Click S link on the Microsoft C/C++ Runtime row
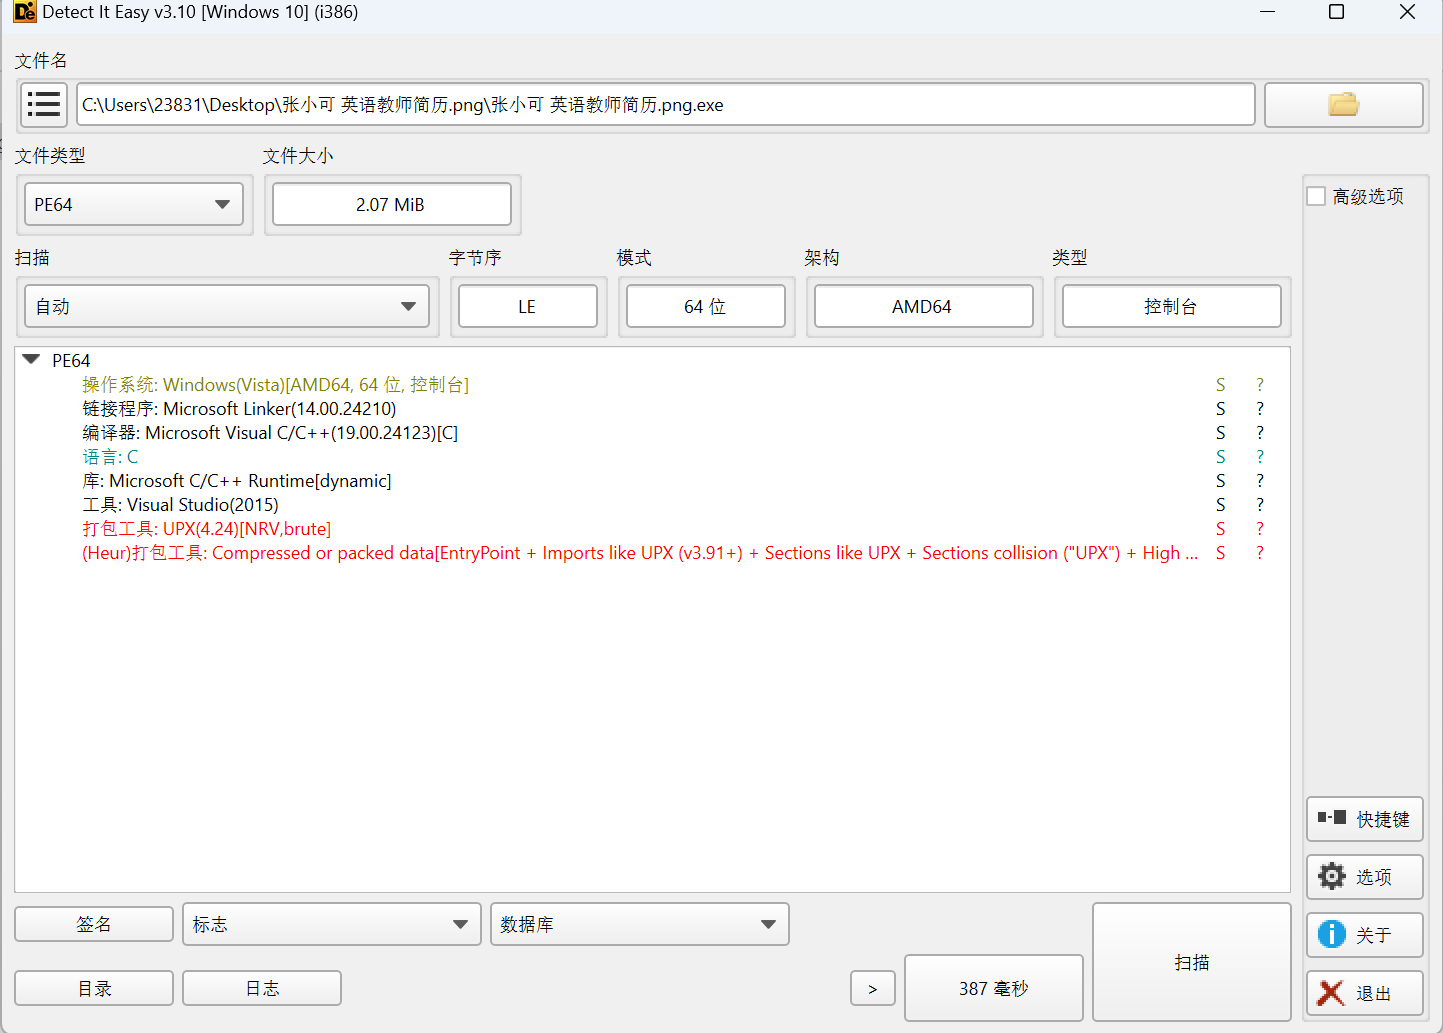Screen dimensions: 1443x1033 point(1220,481)
